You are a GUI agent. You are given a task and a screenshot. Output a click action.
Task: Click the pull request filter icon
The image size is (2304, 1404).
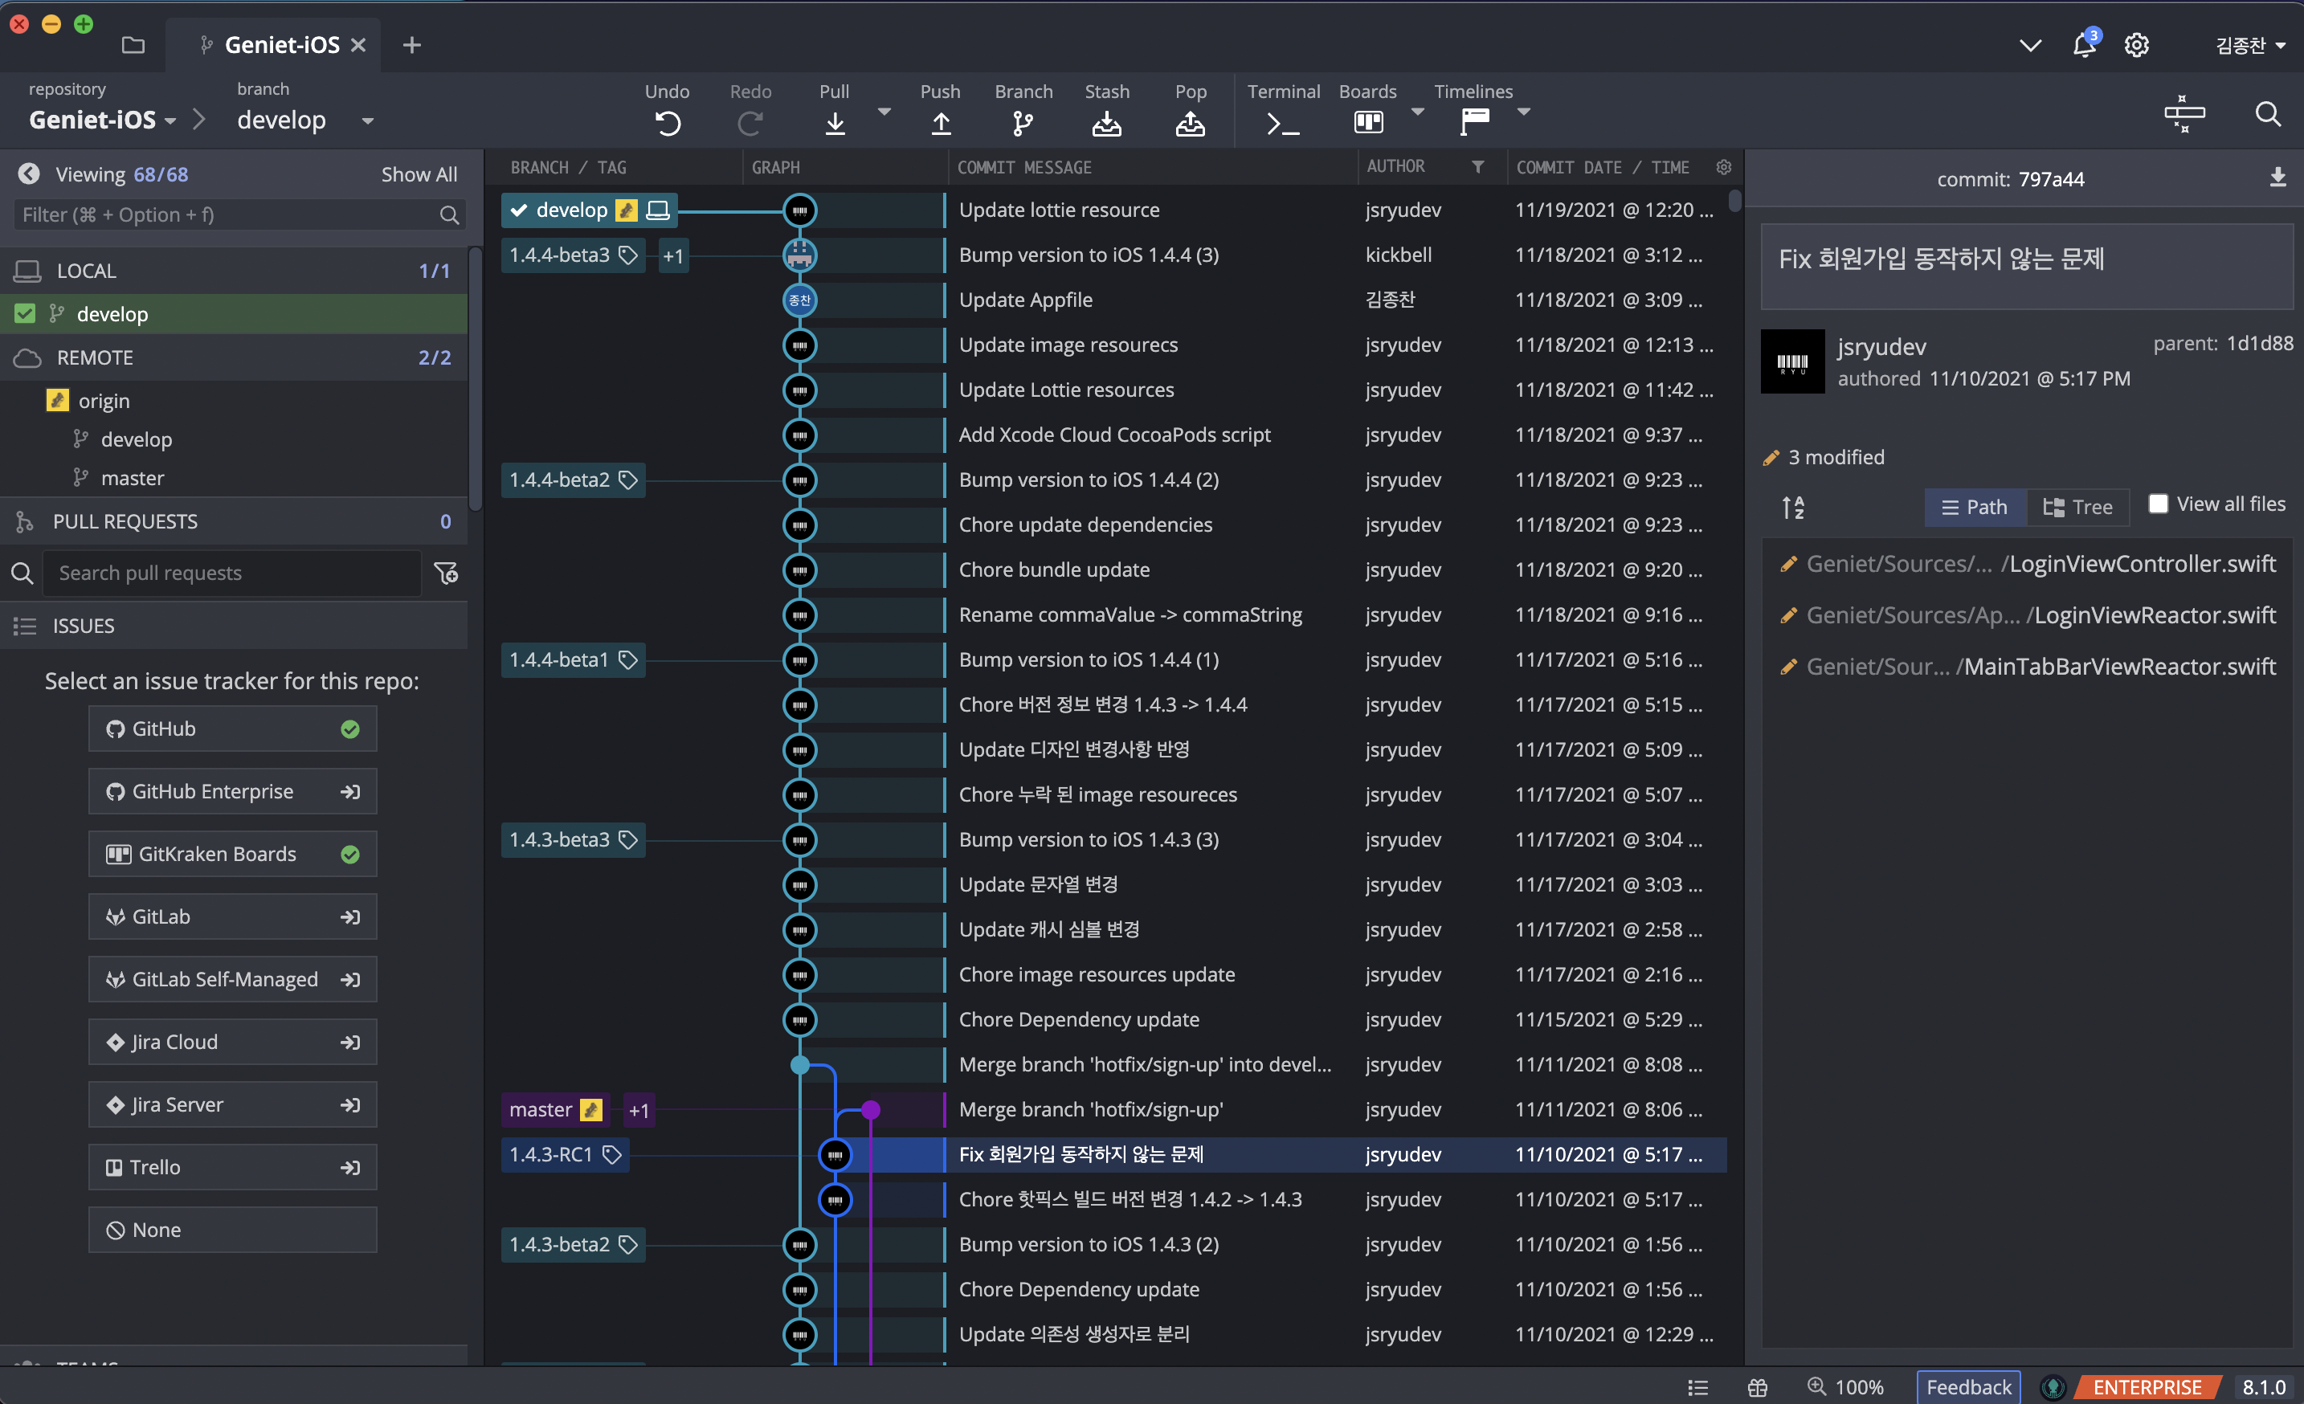coord(446,573)
